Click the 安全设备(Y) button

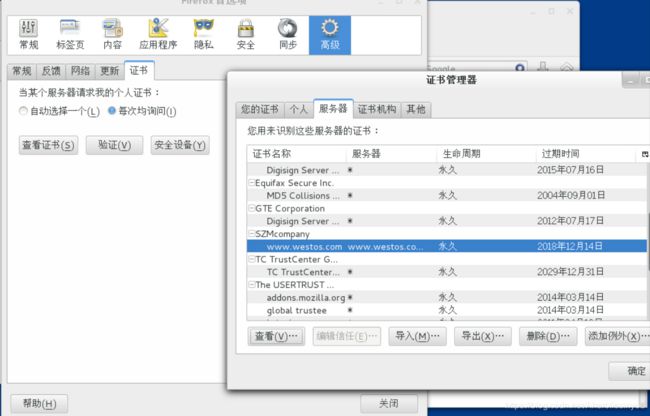[x=180, y=145]
